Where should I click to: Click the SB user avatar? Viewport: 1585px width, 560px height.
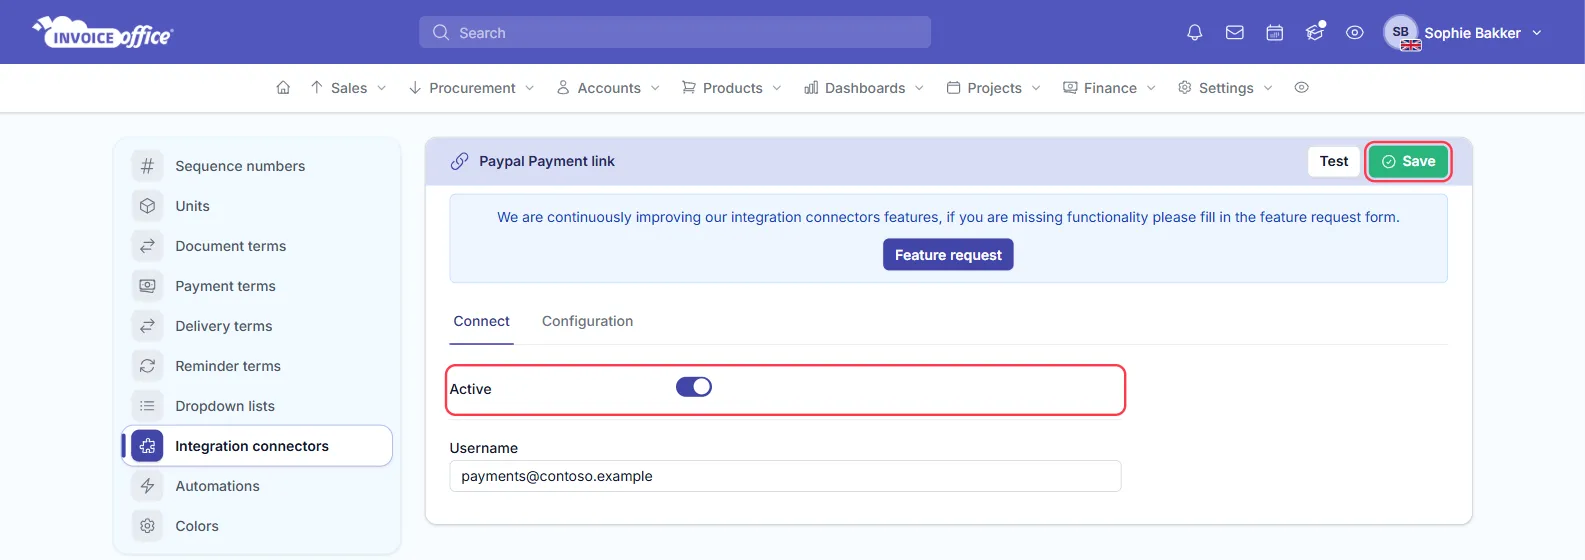coord(1401,32)
